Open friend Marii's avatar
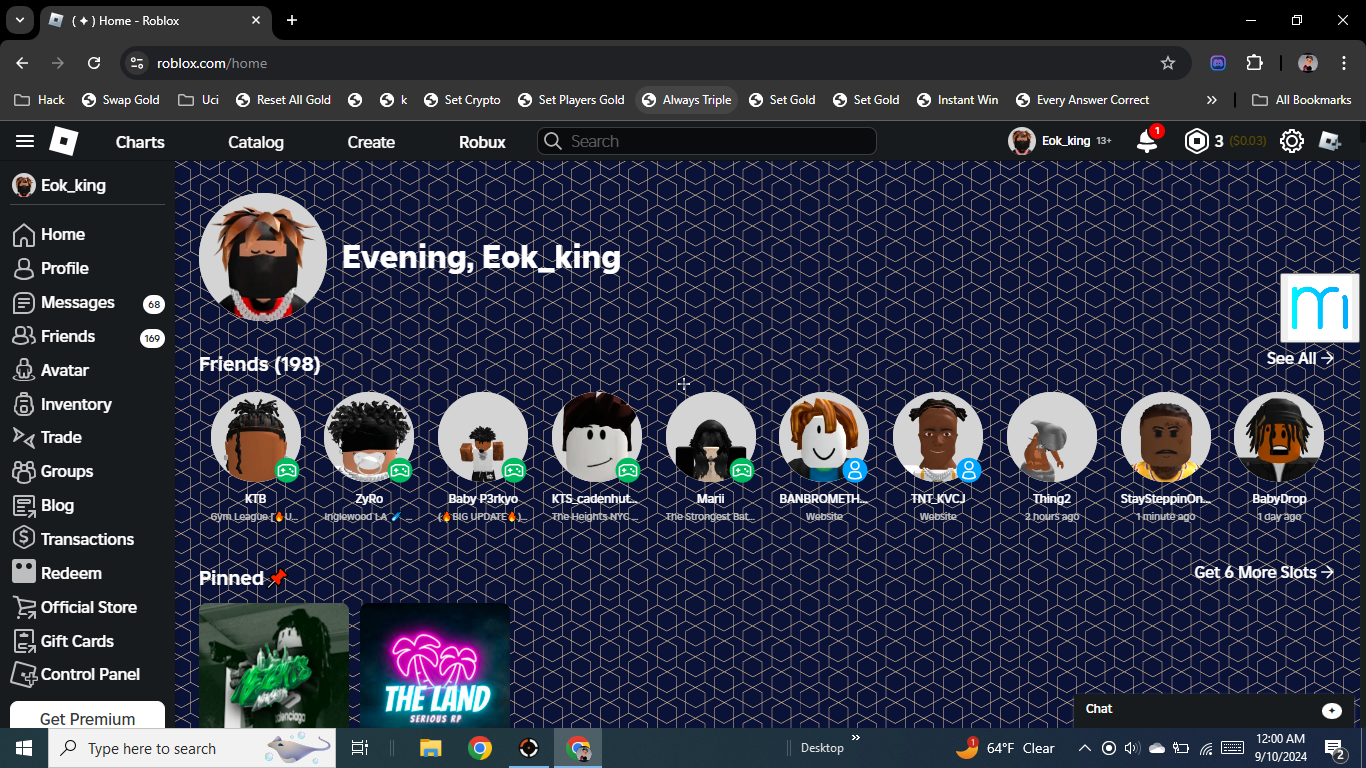Viewport: 1366px width, 768px height. click(711, 437)
